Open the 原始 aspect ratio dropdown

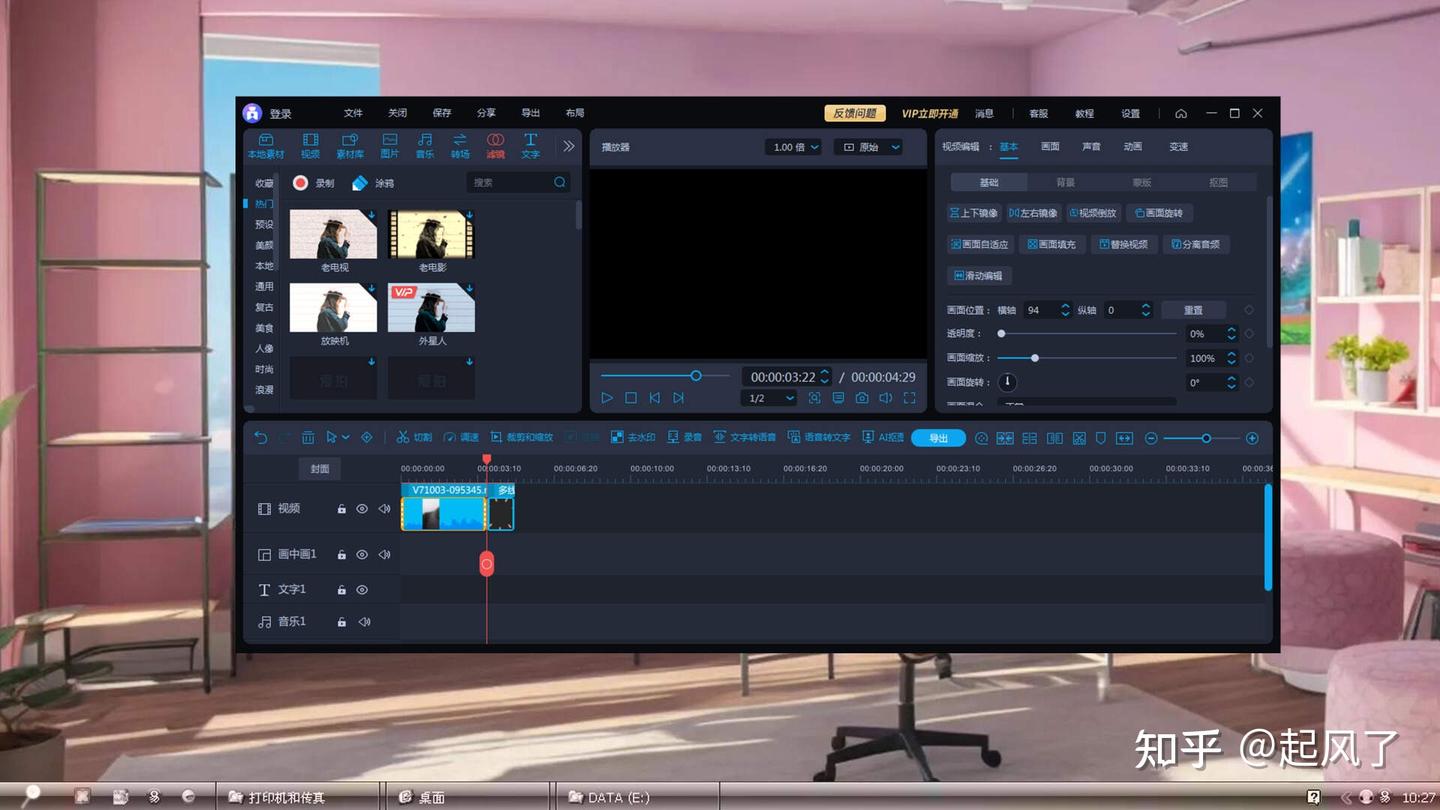click(x=869, y=147)
